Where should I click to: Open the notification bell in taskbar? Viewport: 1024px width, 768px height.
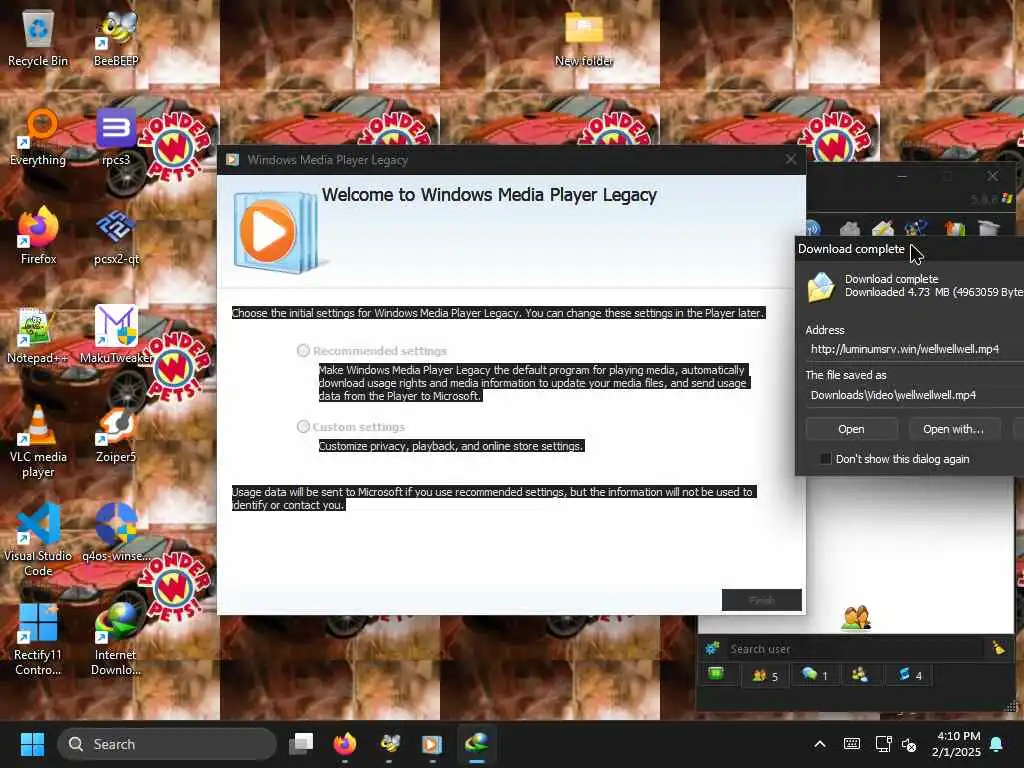[x=997, y=744]
